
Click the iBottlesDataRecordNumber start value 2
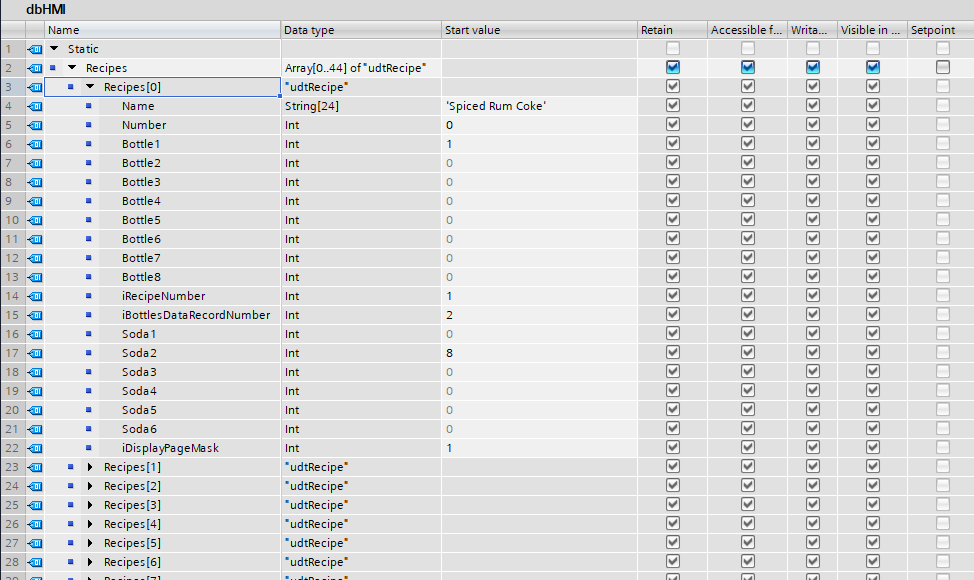pyautogui.click(x=449, y=315)
